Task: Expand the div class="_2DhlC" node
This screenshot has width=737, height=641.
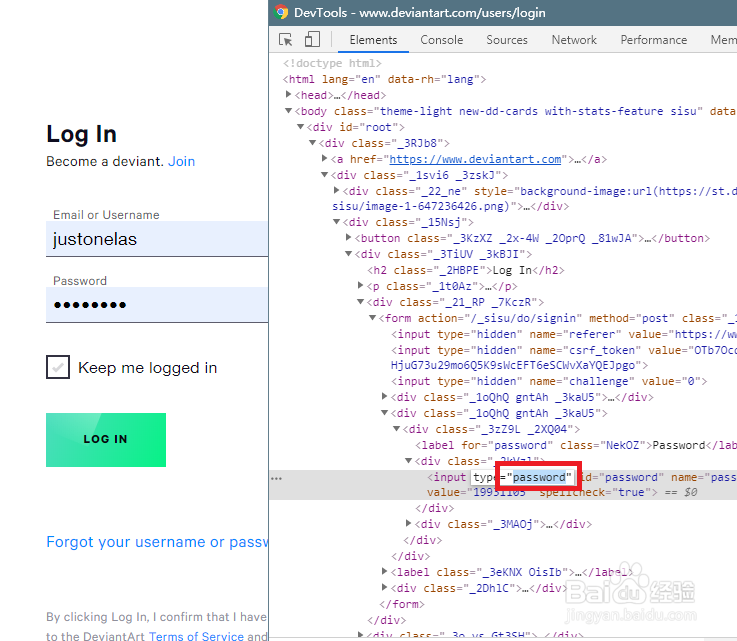Action: pos(384,587)
